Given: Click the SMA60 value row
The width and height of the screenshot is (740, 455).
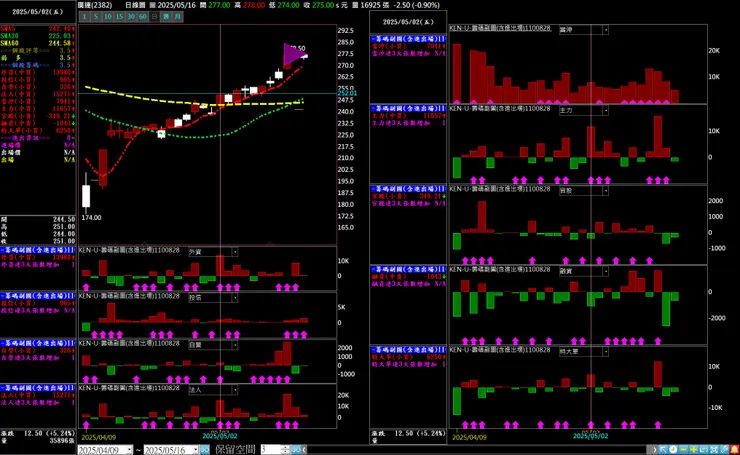Looking at the screenshot, I should coord(37,43).
